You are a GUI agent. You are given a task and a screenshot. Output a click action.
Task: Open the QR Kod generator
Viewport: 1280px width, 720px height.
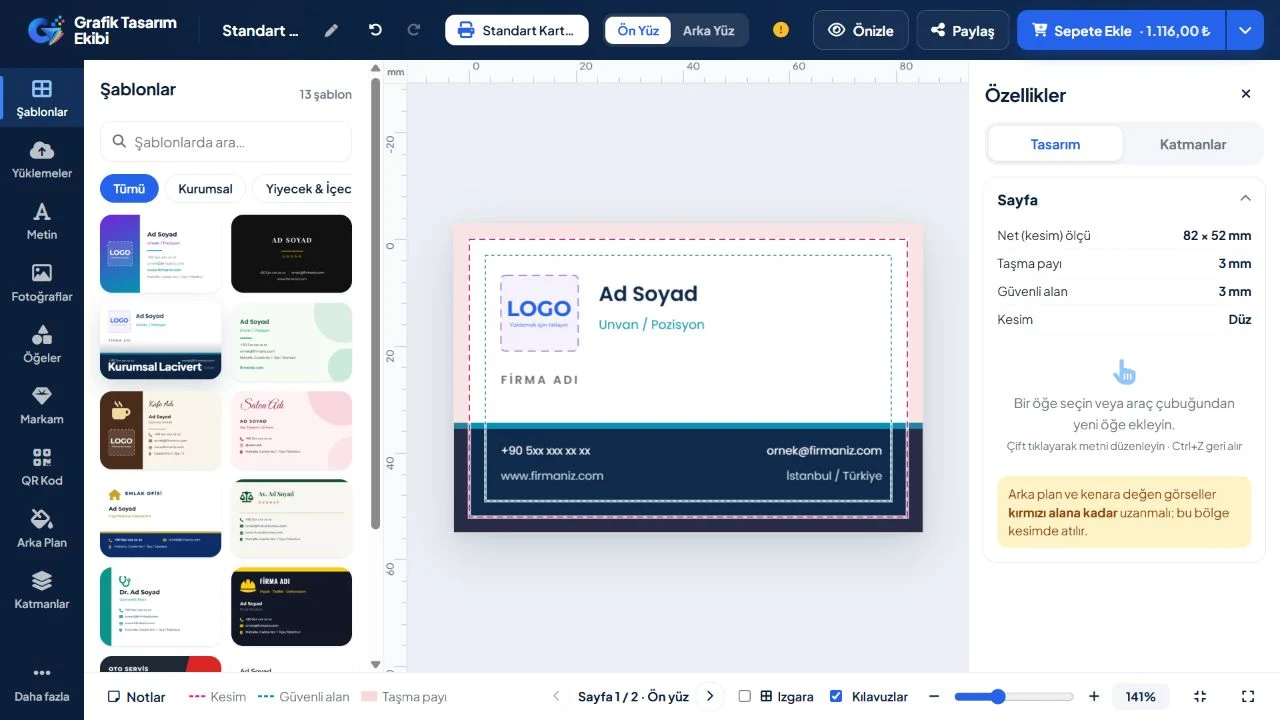(x=42, y=467)
